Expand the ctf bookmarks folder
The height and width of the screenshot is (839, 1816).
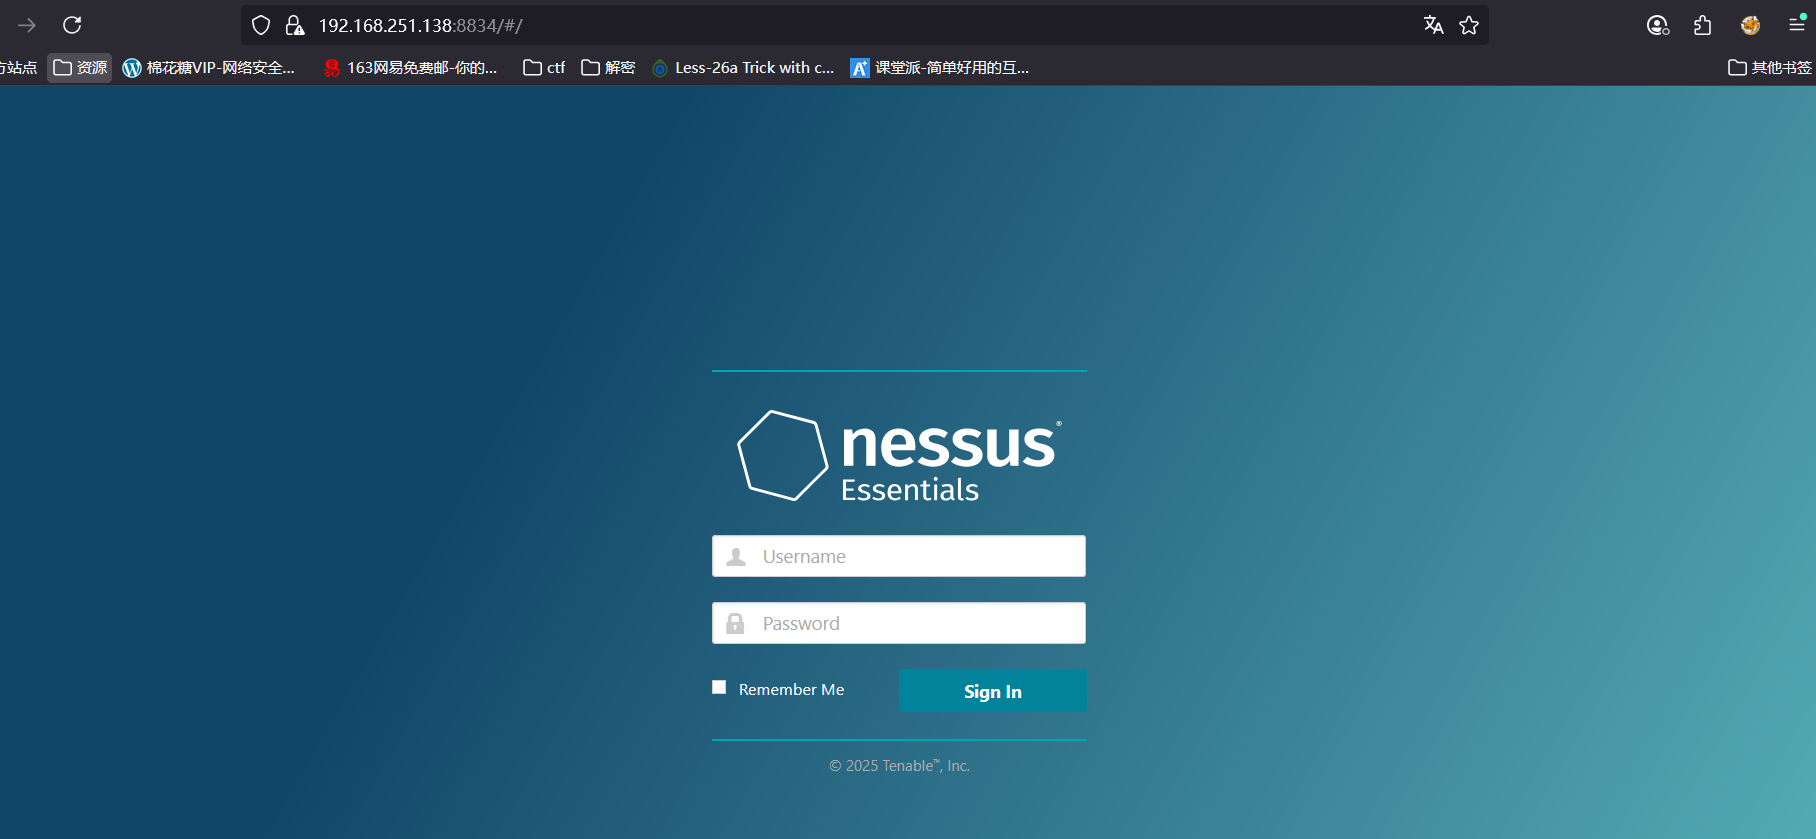coord(544,67)
